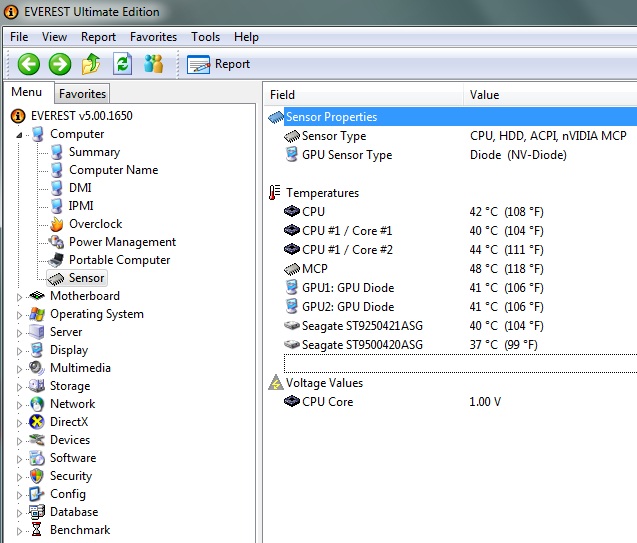
Task: Expand the Multimedia tree node
Action: (19, 369)
